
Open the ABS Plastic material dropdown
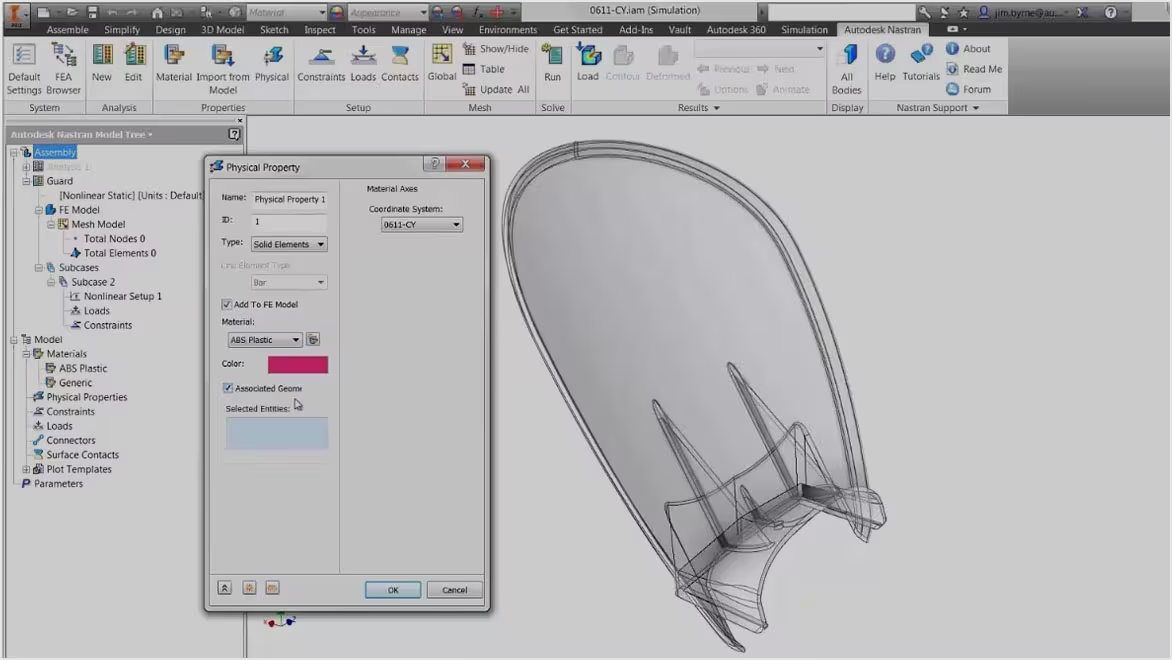tap(264, 339)
